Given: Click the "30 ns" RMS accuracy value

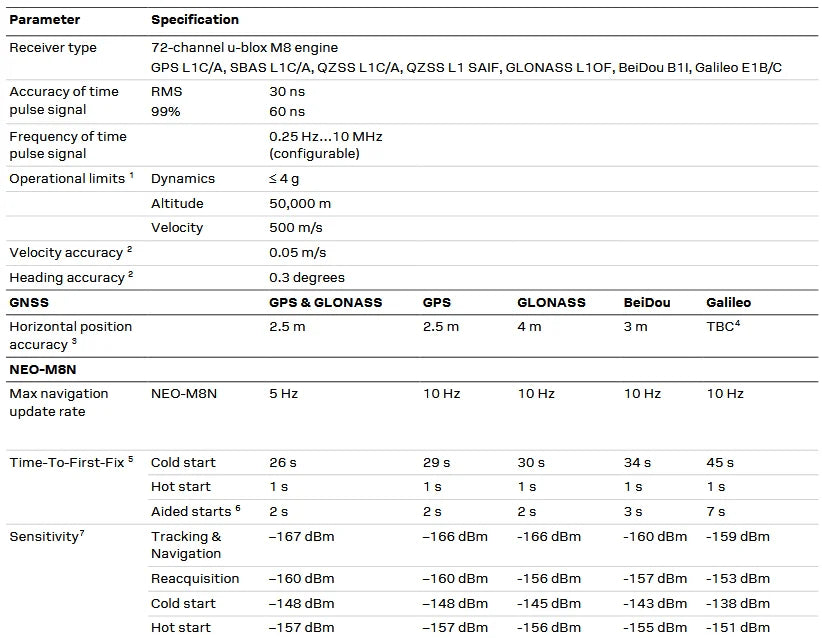Looking at the screenshot, I should point(287,92).
